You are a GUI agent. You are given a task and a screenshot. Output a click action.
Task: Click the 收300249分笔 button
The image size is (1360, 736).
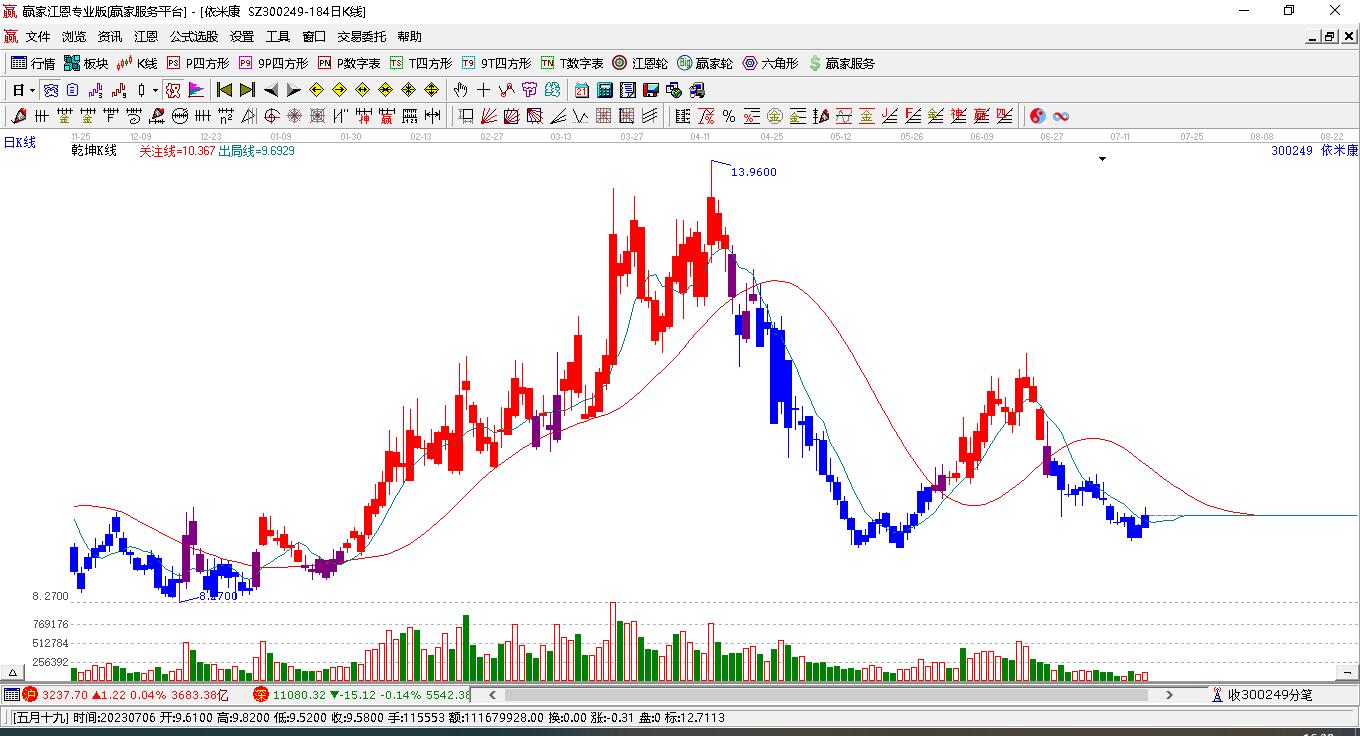[x=1261, y=695]
